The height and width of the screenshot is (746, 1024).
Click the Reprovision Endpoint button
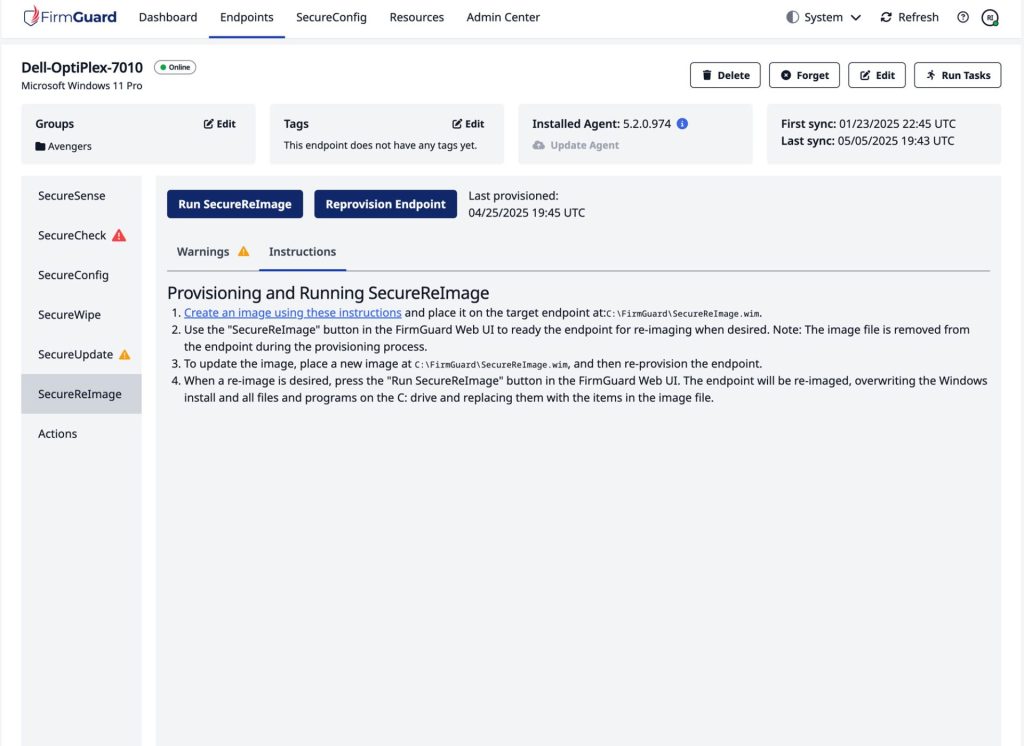[x=385, y=203]
